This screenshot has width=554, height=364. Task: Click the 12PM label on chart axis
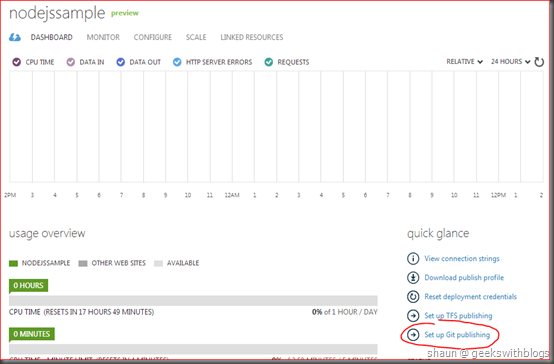click(498, 195)
